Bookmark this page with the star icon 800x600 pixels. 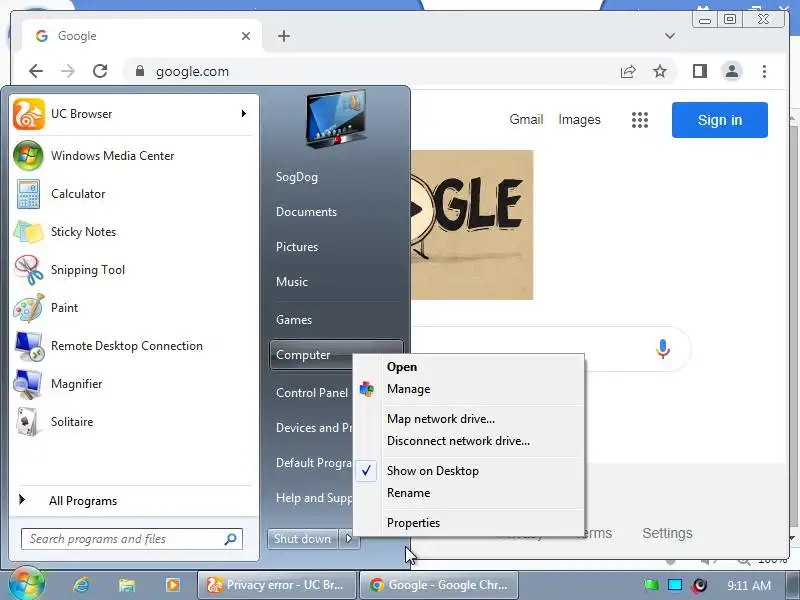660,71
